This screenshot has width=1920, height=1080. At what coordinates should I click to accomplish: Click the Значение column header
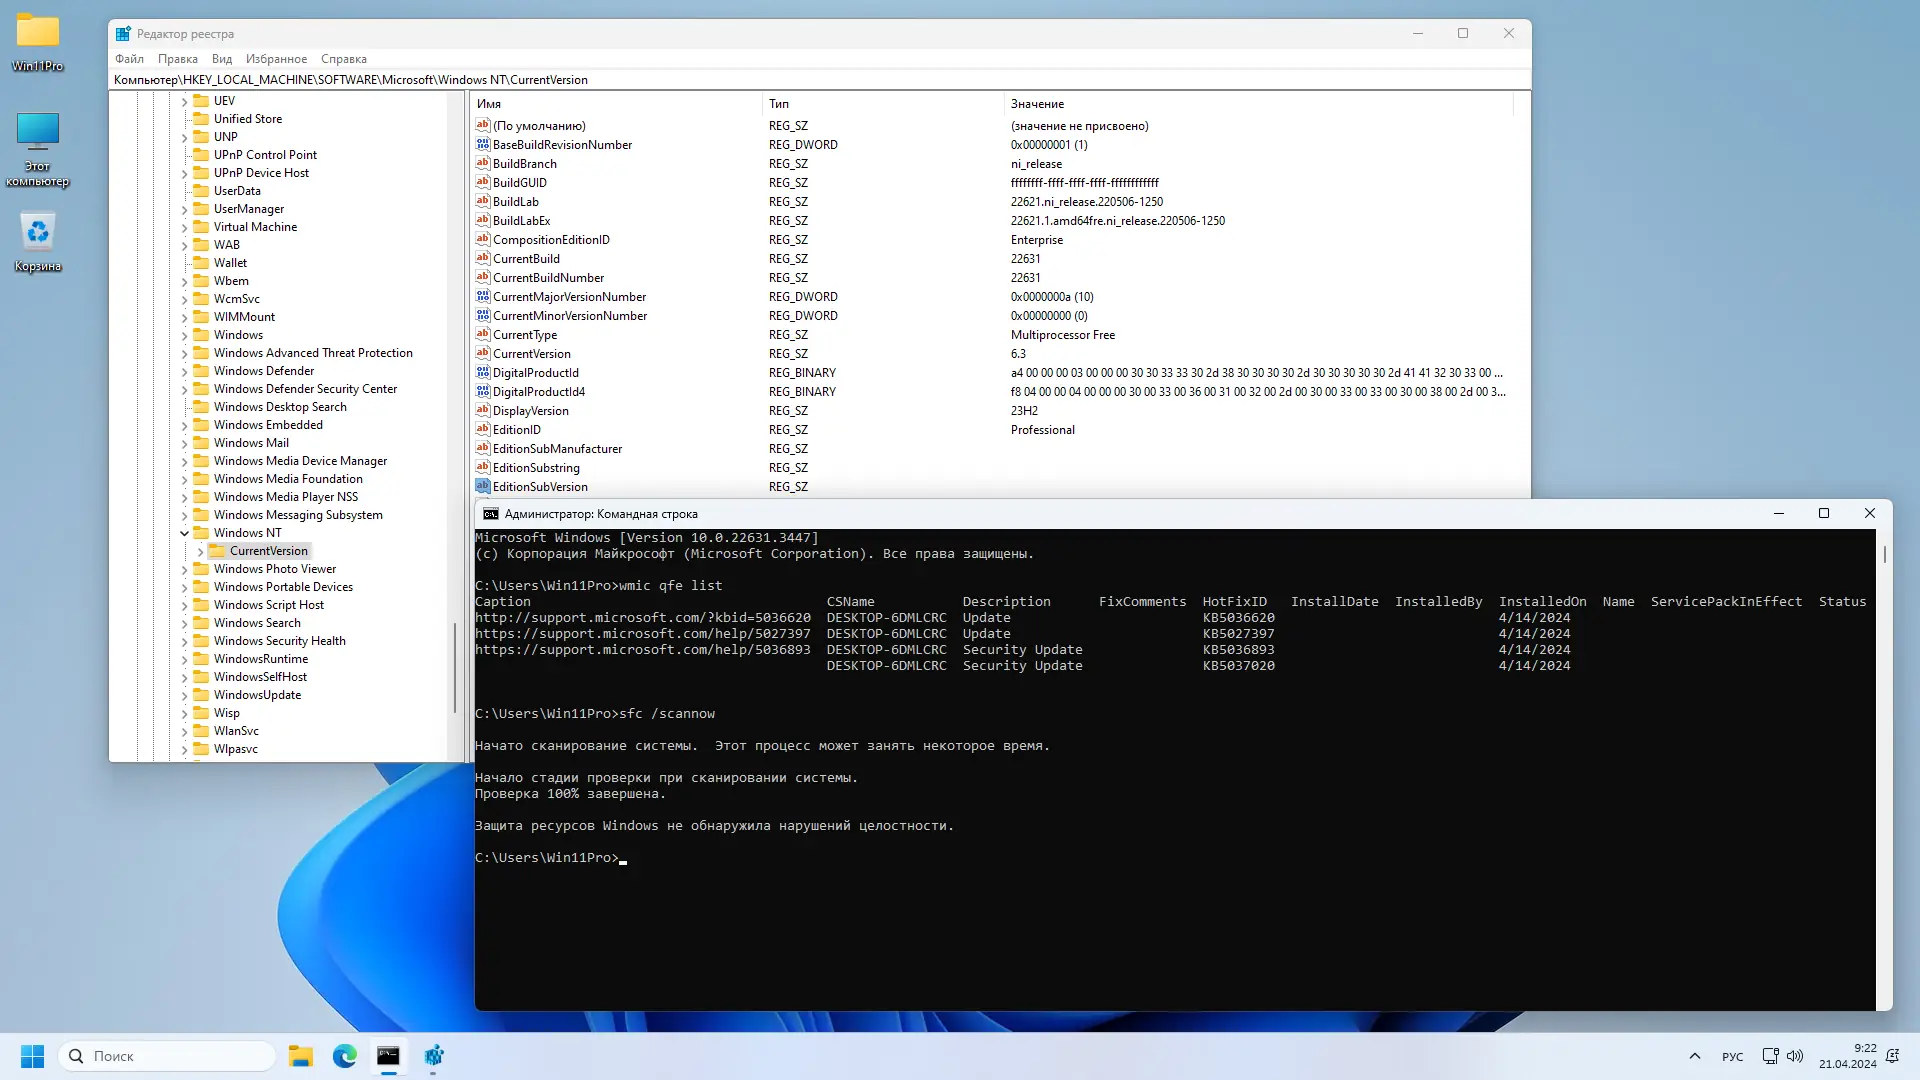[1037, 104]
